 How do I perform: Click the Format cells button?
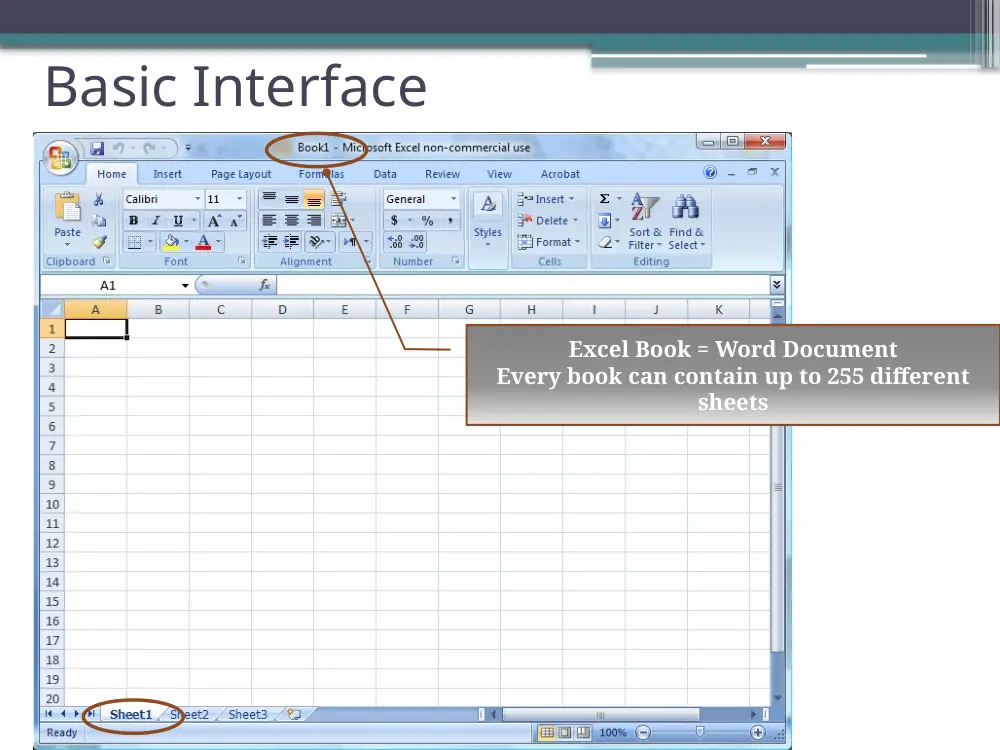pos(549,242)
